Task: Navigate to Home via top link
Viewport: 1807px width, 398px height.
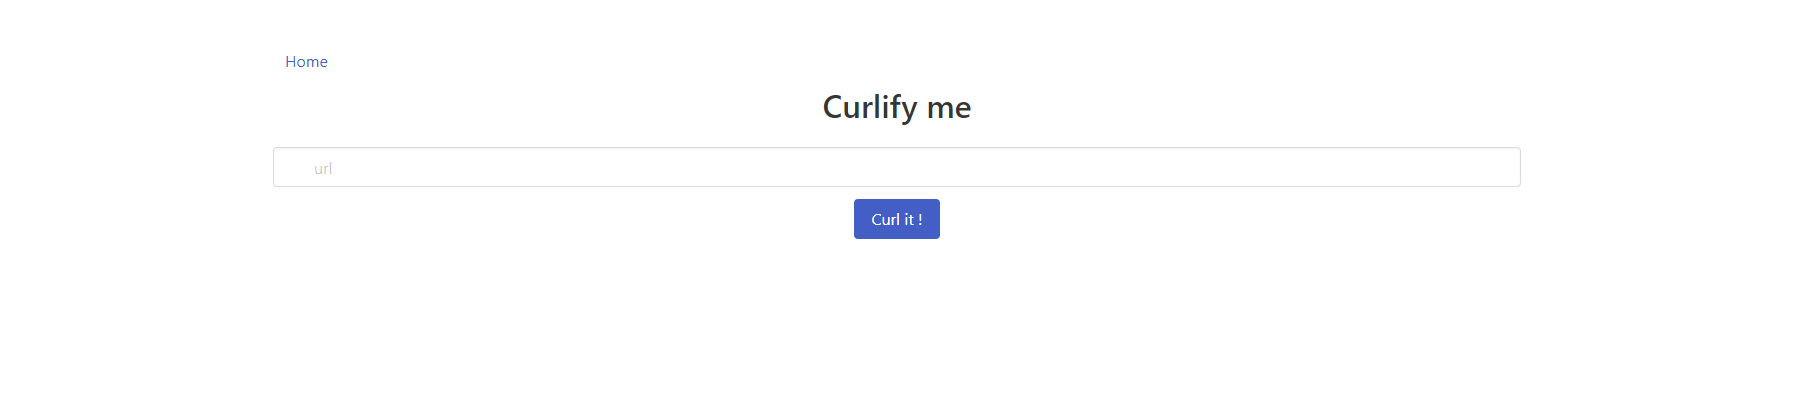Action: coord(306,62)
